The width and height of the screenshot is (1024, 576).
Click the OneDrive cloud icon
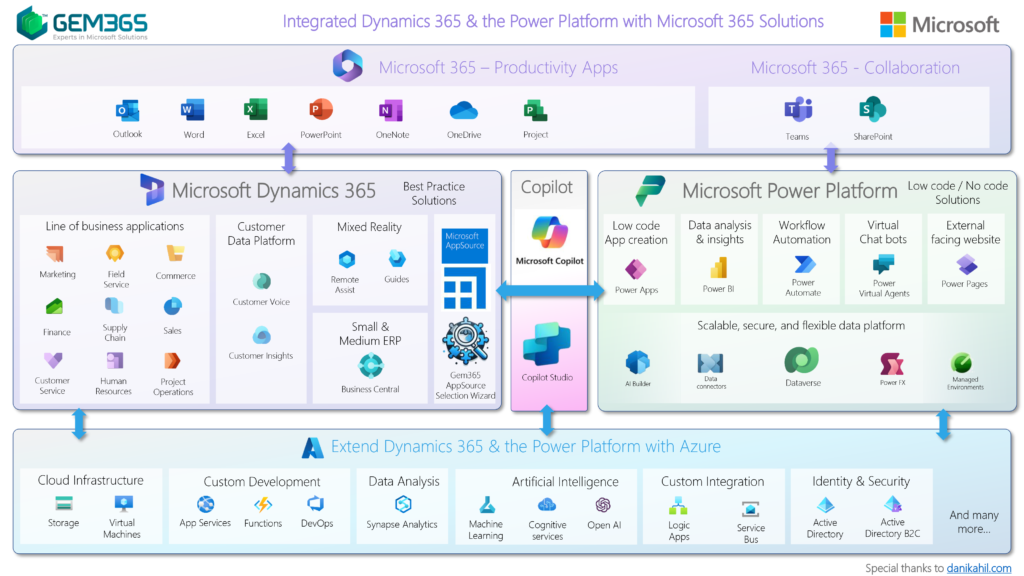[x=464, y=111]
